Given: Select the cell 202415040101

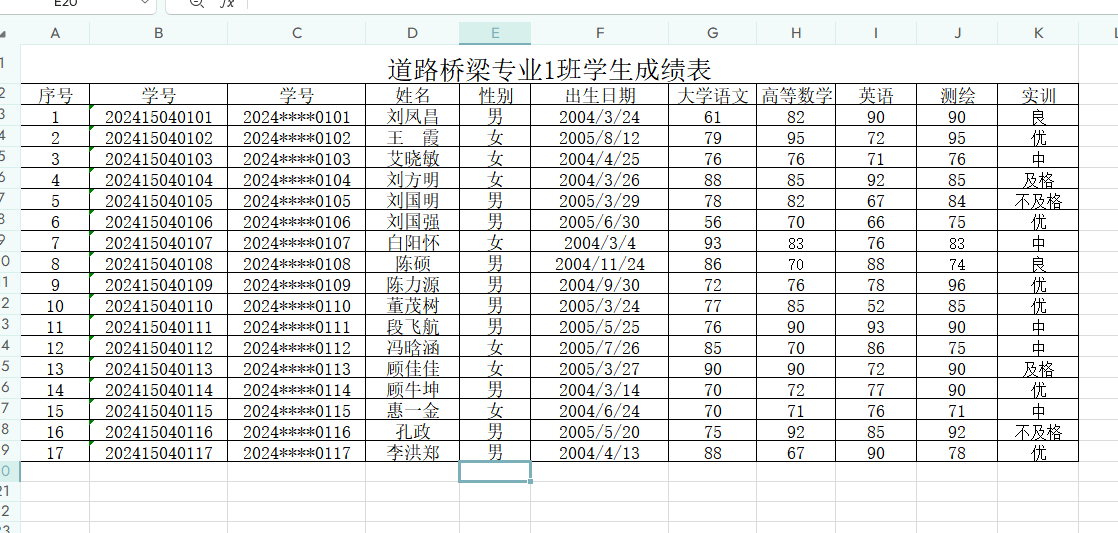Looking at the screenshot, I should [158, 117].
